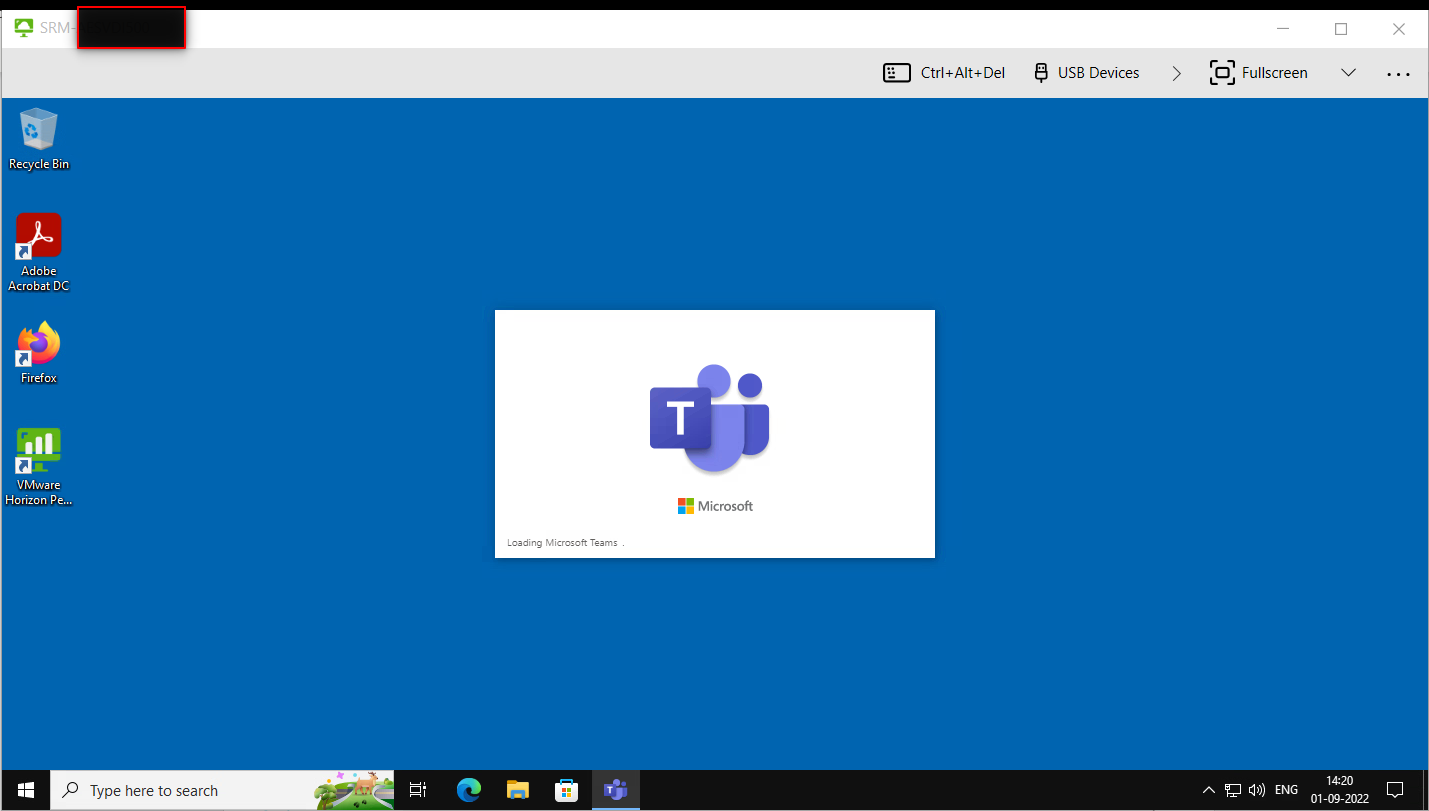Minimize the Horizon remote session window
The image size is (1429, 811).
click(1283, 29)
